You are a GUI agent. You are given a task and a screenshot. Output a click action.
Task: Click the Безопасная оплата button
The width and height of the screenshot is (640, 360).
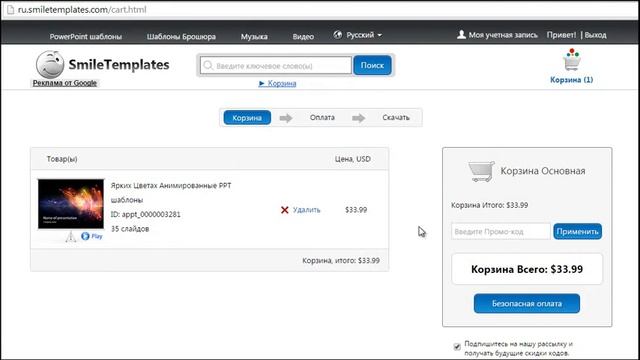tap(527, 303)
